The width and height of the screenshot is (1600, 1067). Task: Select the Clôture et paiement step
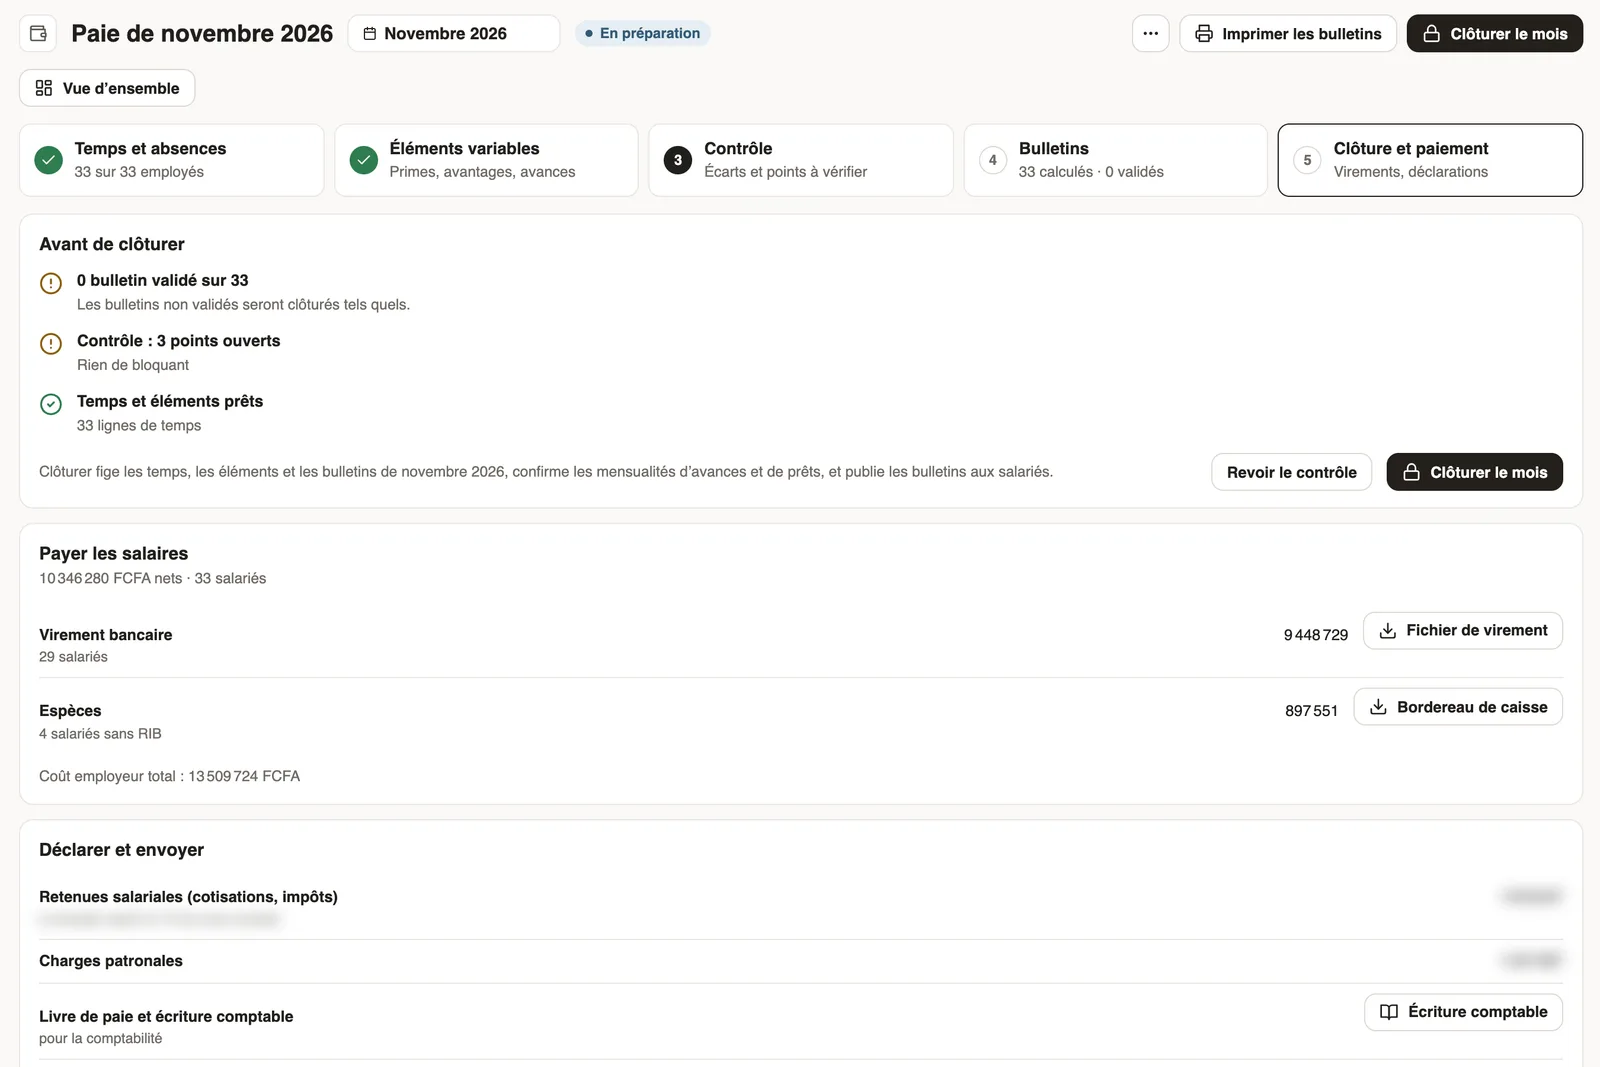(1430, 160)
